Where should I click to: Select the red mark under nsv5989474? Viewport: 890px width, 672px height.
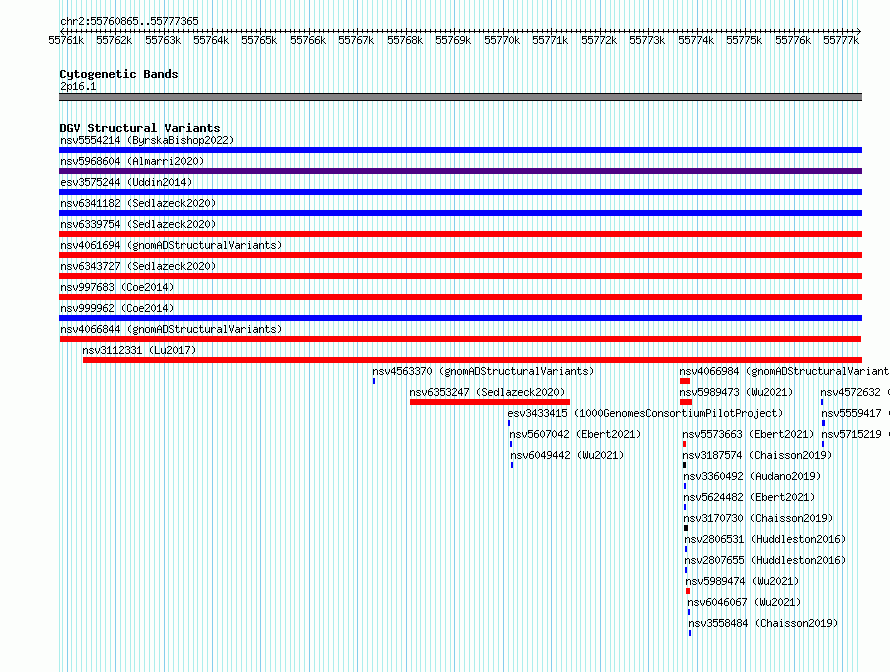coord(688,591)
